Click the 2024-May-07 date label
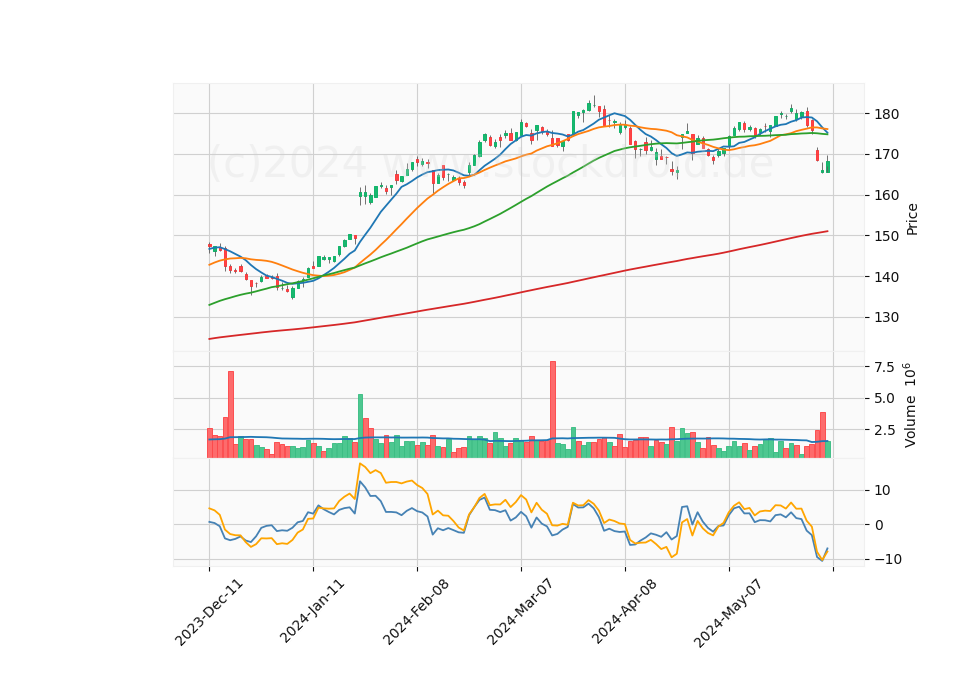 (728, 613)
